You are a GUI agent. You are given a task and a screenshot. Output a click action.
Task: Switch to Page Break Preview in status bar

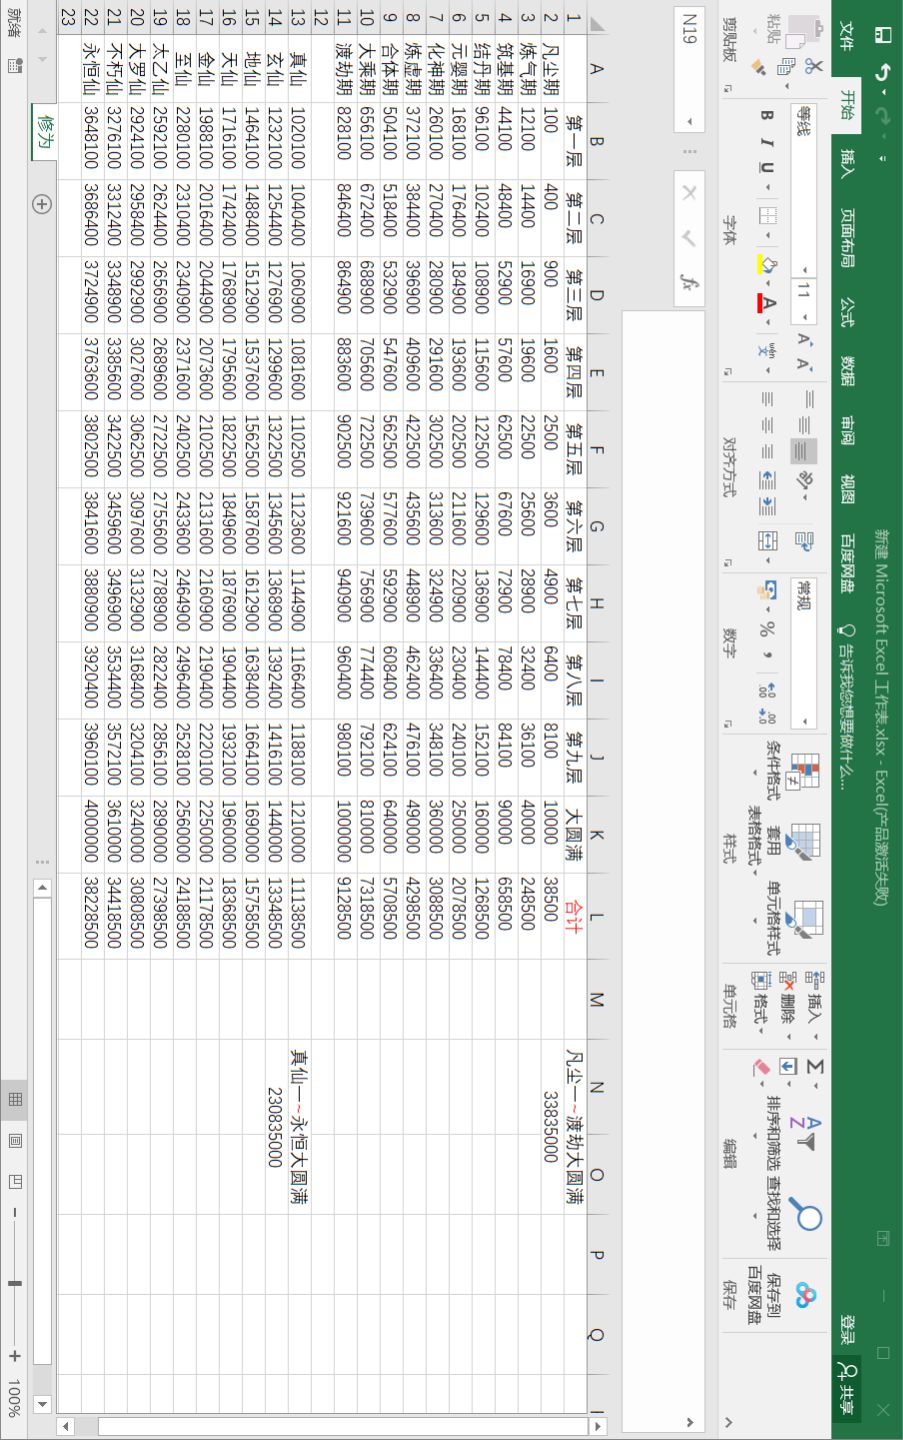pyautogui.click(x=14, y=1181)
